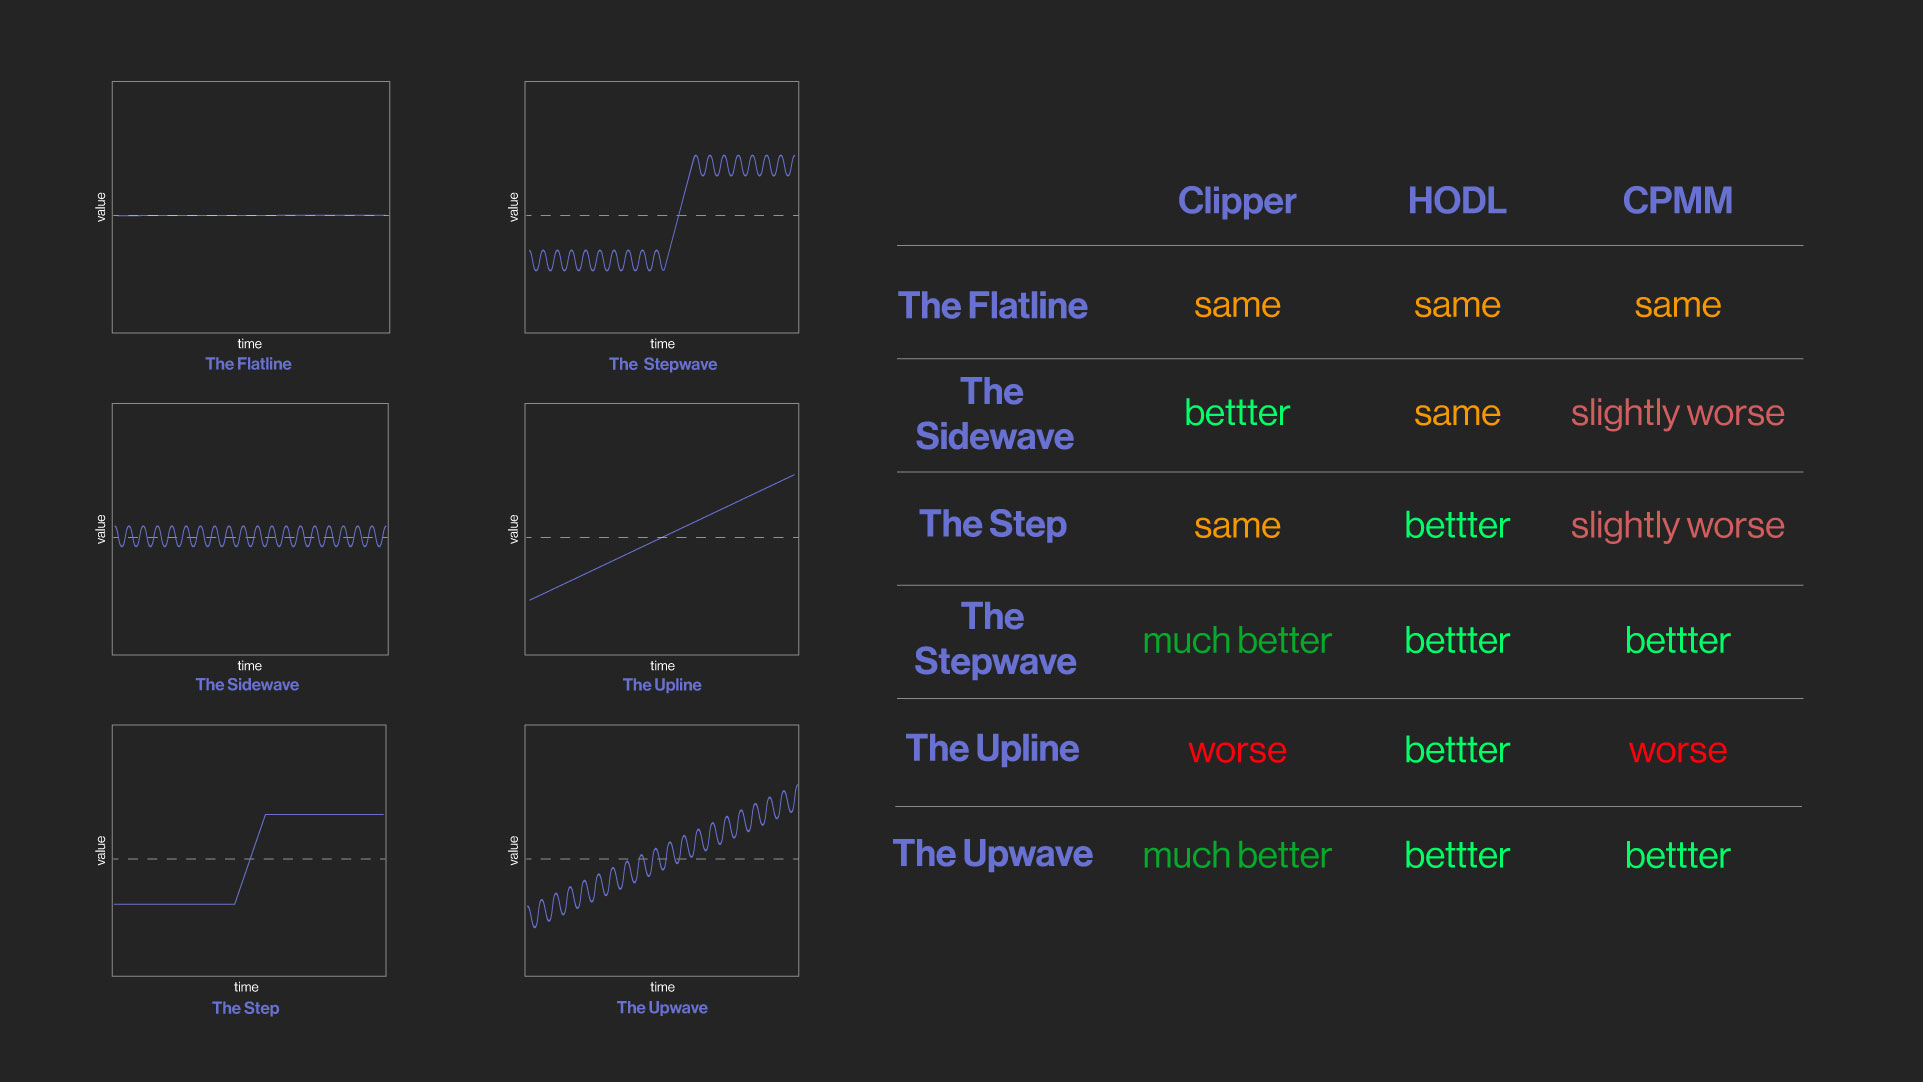Screen dimensions: 1923x1082
Task: Open the Upline chart graphic
Action: 661,529
